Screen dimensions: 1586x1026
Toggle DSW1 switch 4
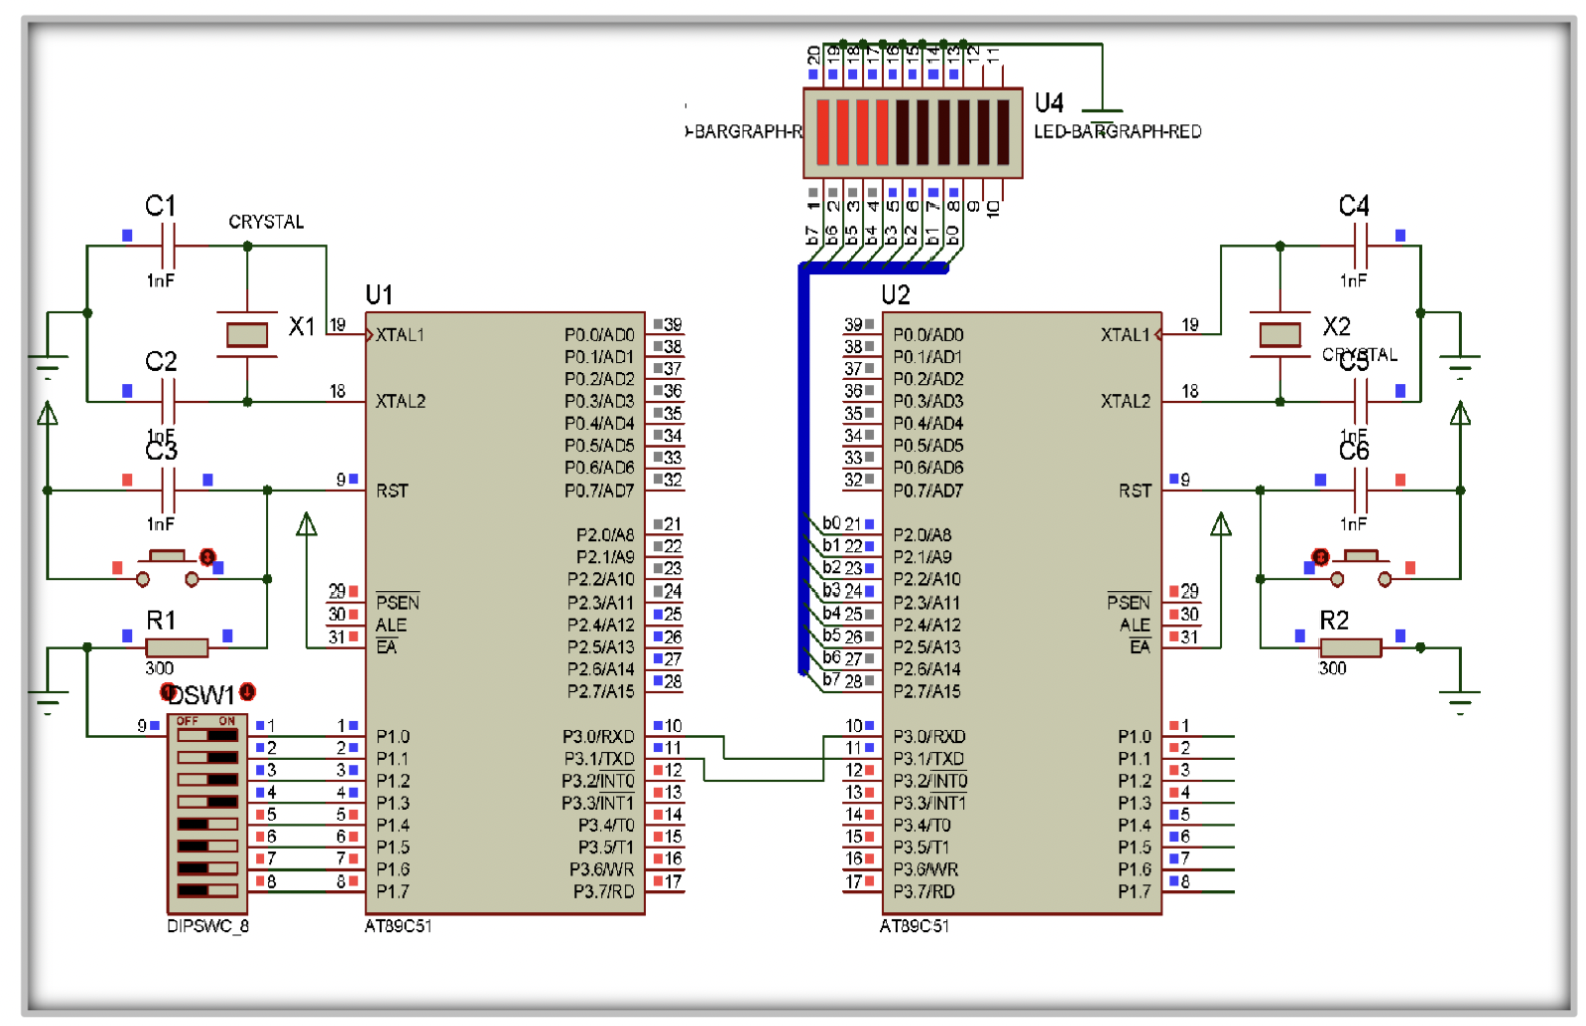point(208,801)
